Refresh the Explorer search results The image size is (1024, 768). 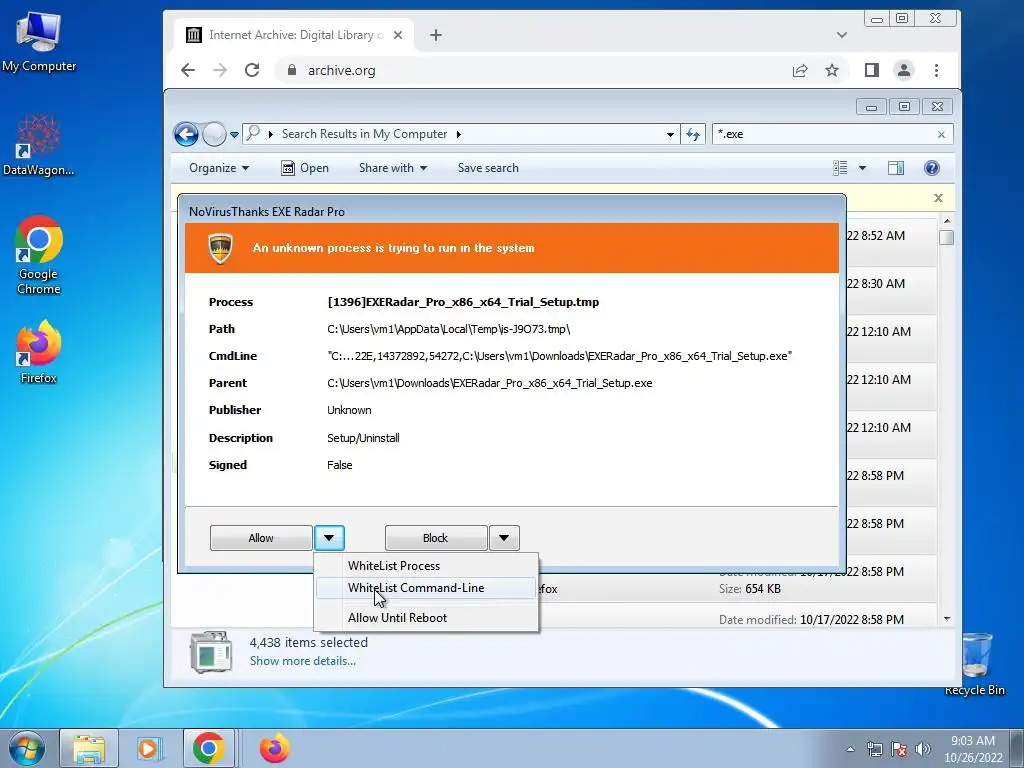point(693,135)
